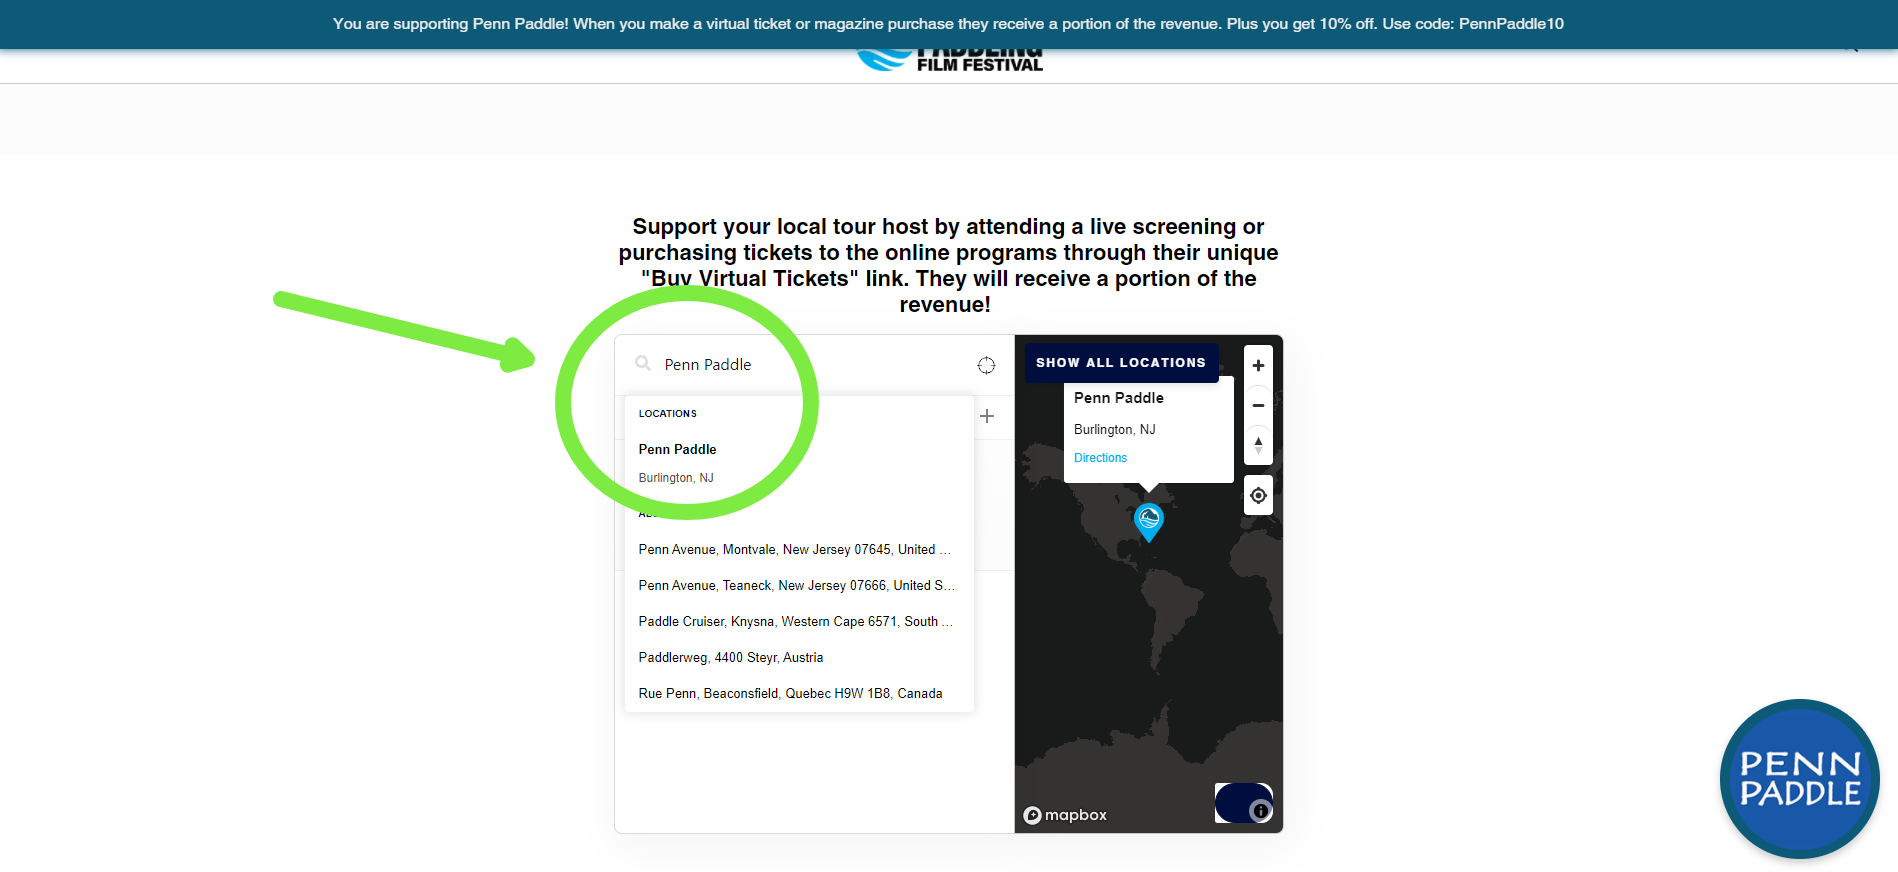Find my location on the map
Image resolution: width=1898 pixels, height=872 pixels.
pos(1258,495)
